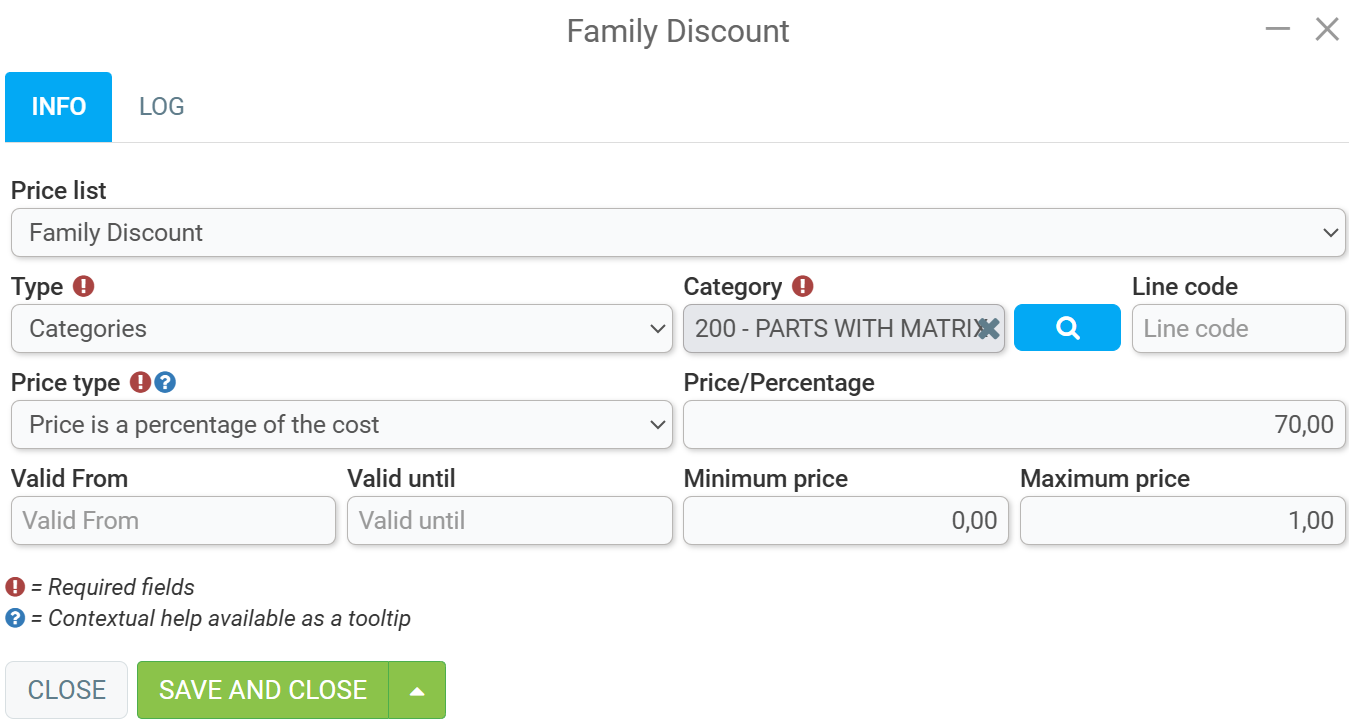The width and height of the screenshot is (1349, 728).
Task: Select the INFO tab
Action: (x=59, y=106)
